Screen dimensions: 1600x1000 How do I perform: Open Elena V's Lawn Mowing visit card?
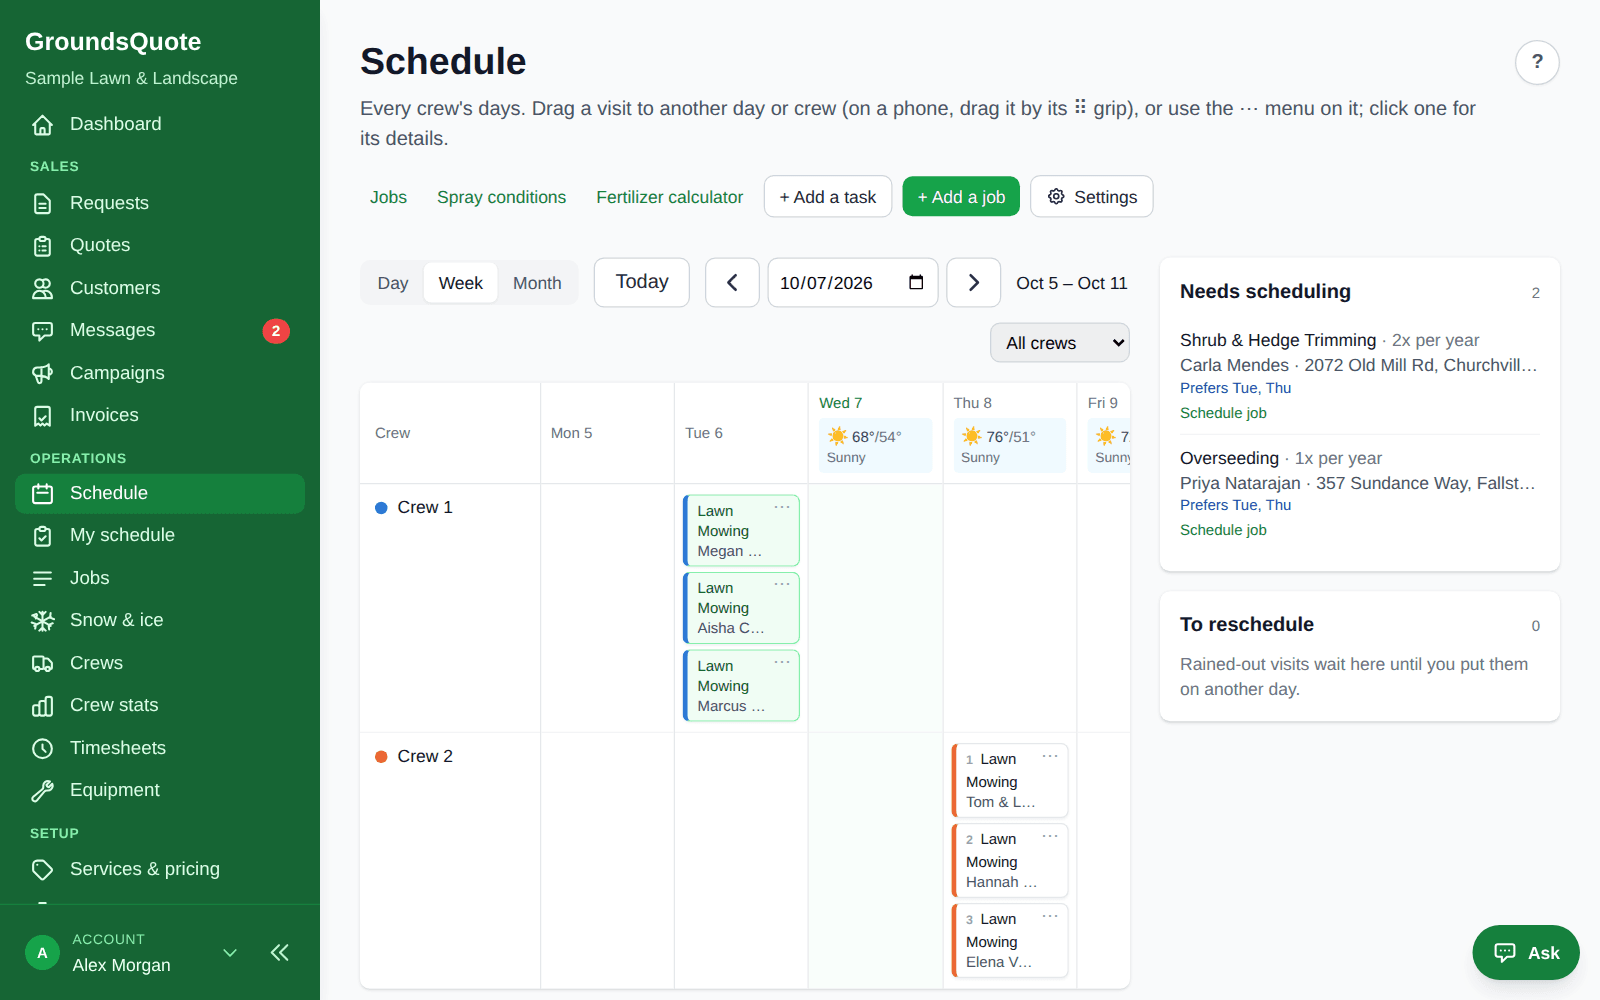coord(1010,941)
